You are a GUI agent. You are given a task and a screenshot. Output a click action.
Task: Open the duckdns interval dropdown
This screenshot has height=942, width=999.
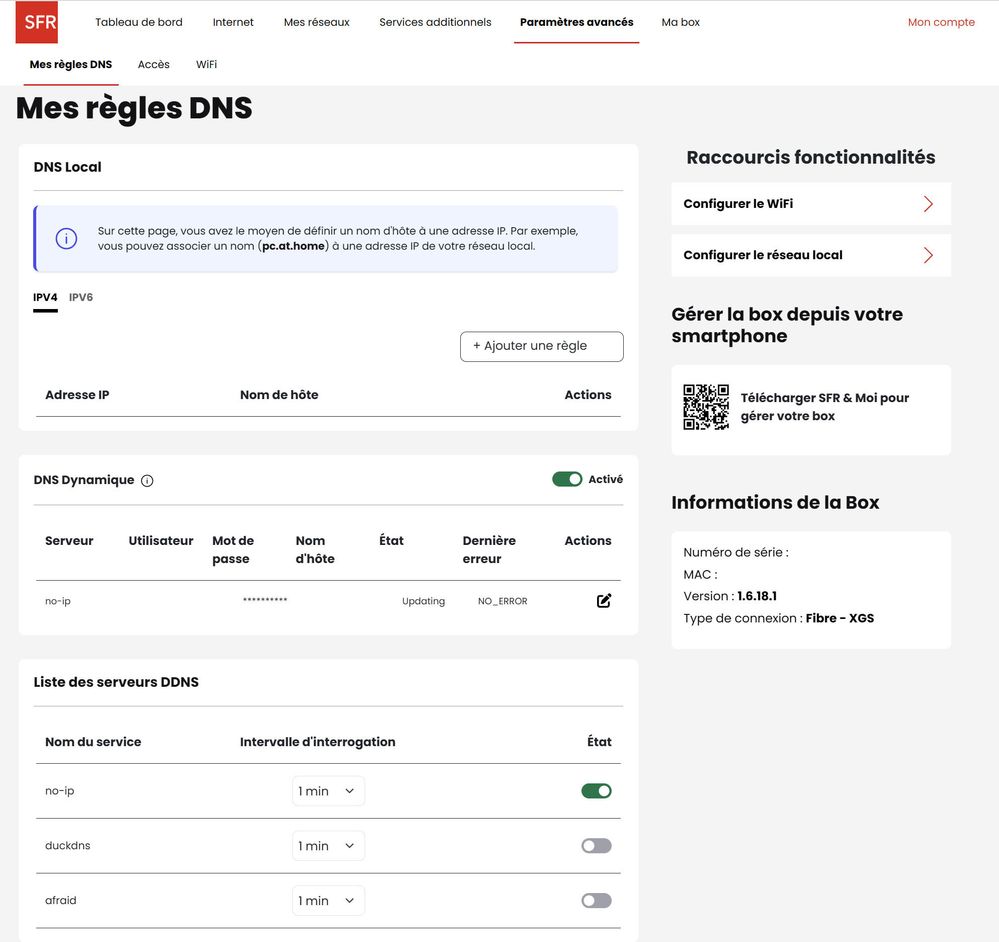[x=328, y=846]
